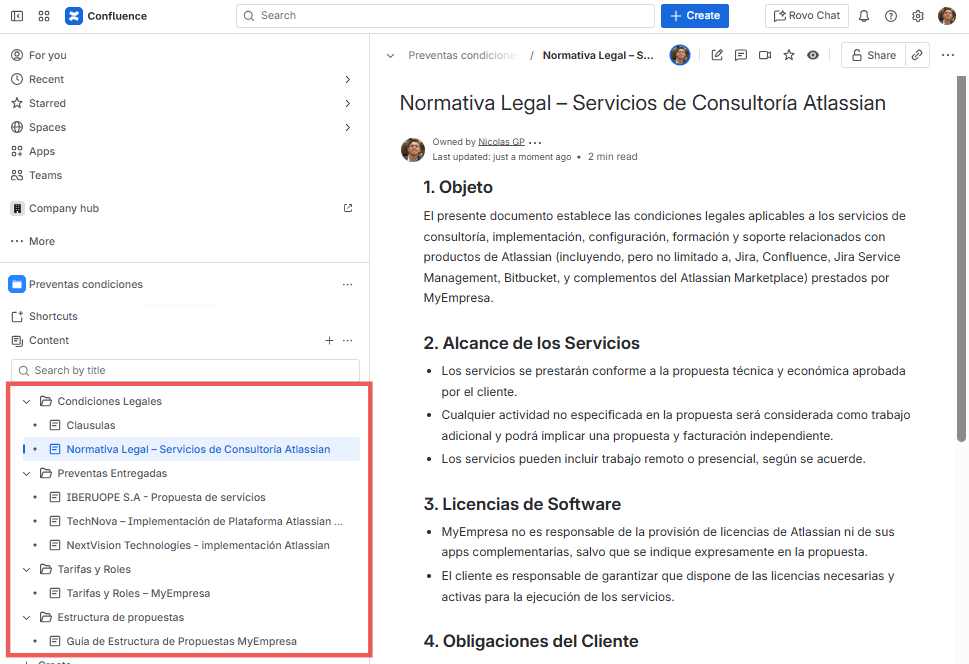Collapse the Tarifas y Roles folder

(x=27, y=569)
